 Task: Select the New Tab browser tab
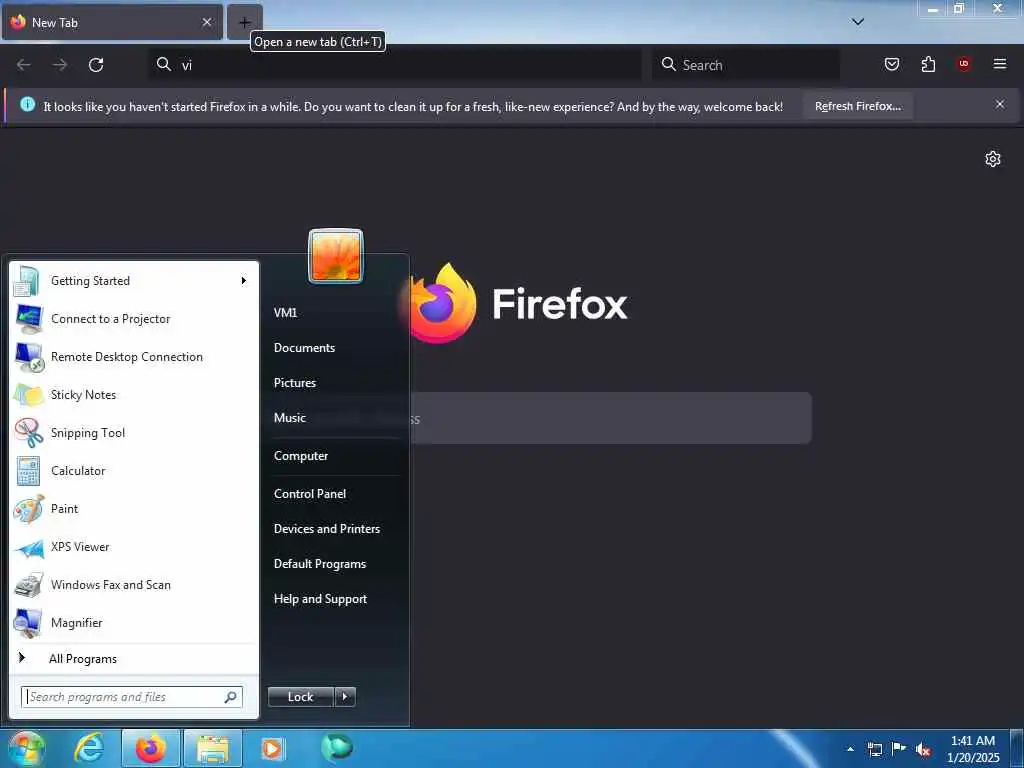coord(112,22)
